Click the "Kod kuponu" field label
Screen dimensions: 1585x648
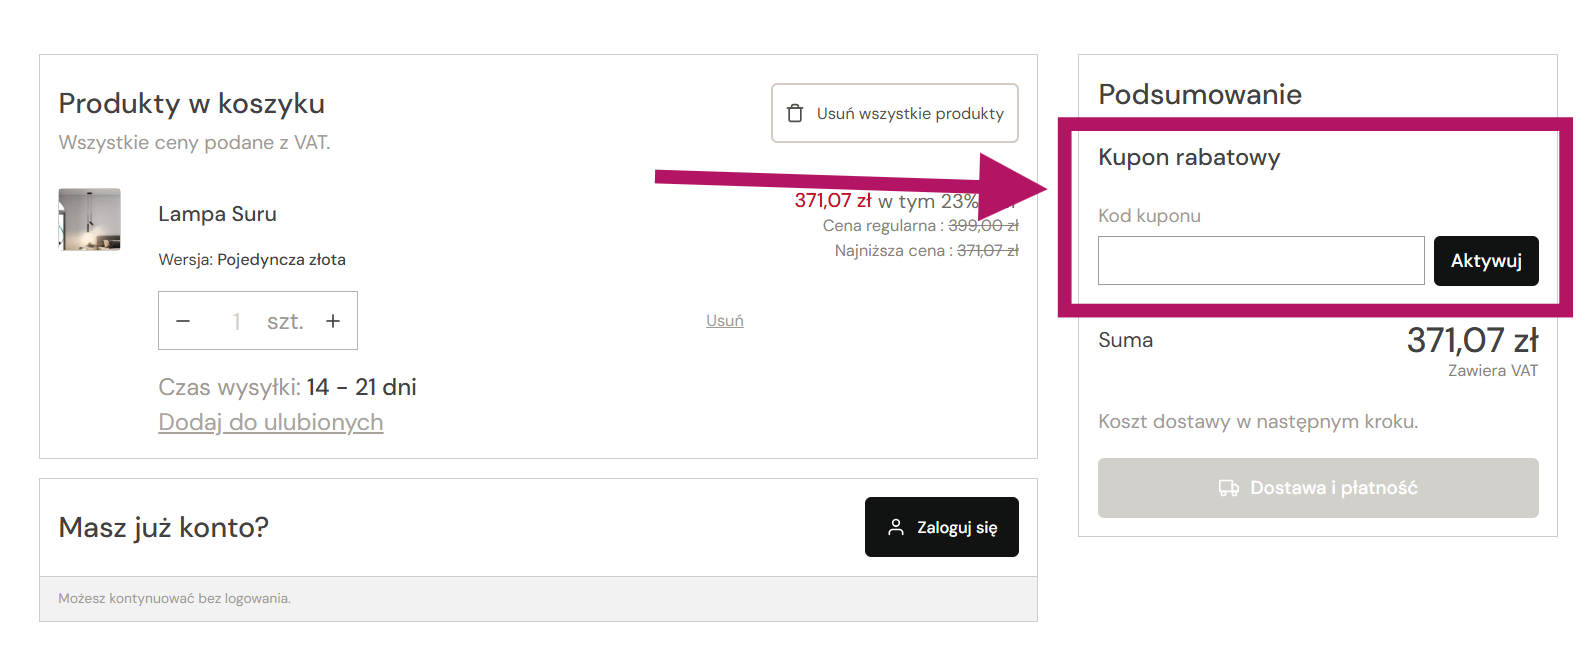(1149, 216)
